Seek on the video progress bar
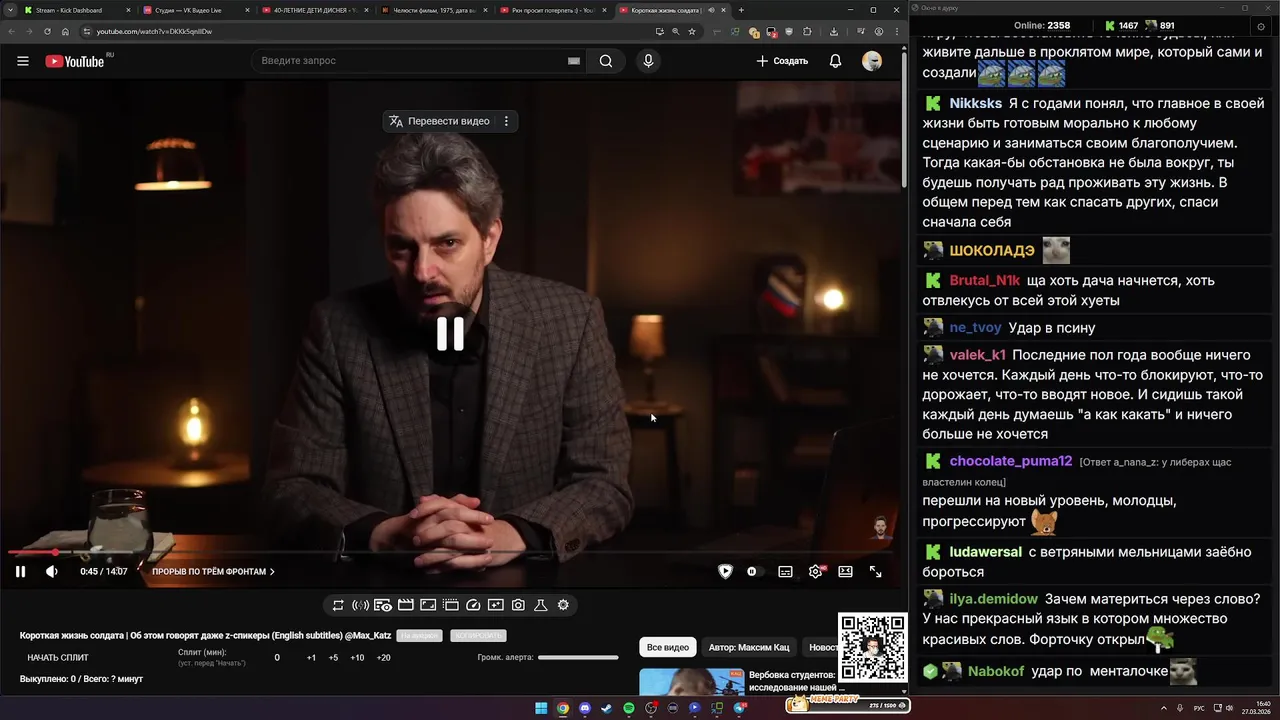This screenshot has height=720, width=1280. 450,552
